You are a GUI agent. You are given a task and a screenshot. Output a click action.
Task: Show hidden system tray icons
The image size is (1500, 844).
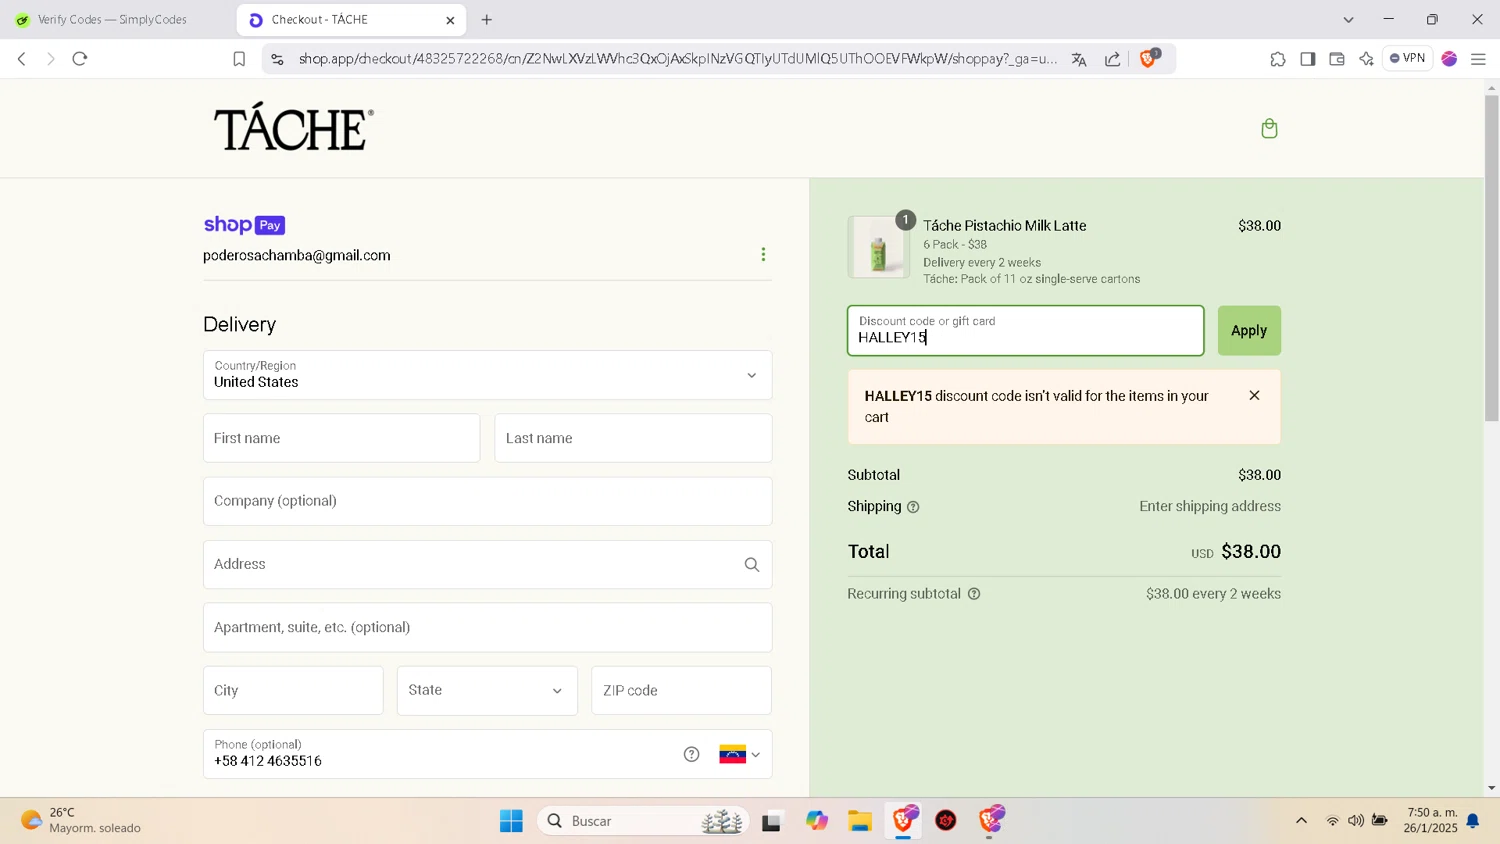point(1301,821)
